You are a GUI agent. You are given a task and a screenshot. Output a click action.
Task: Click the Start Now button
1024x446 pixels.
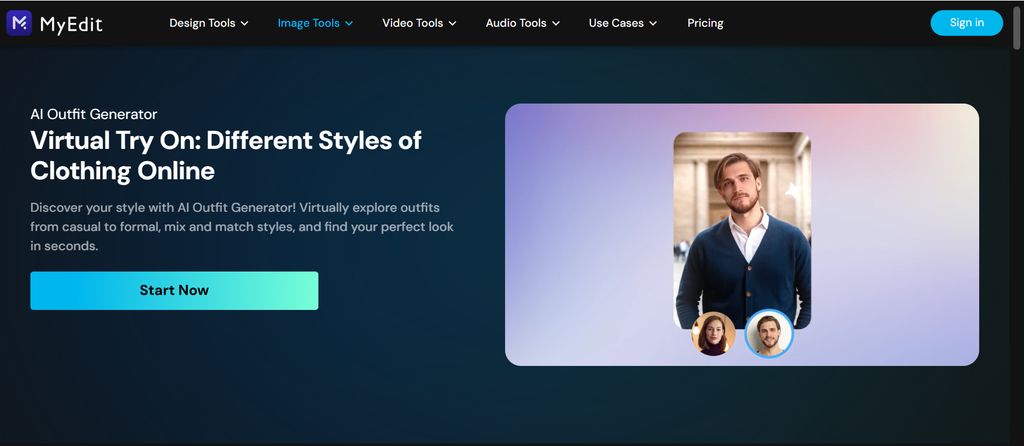click(x=174, y=290)
